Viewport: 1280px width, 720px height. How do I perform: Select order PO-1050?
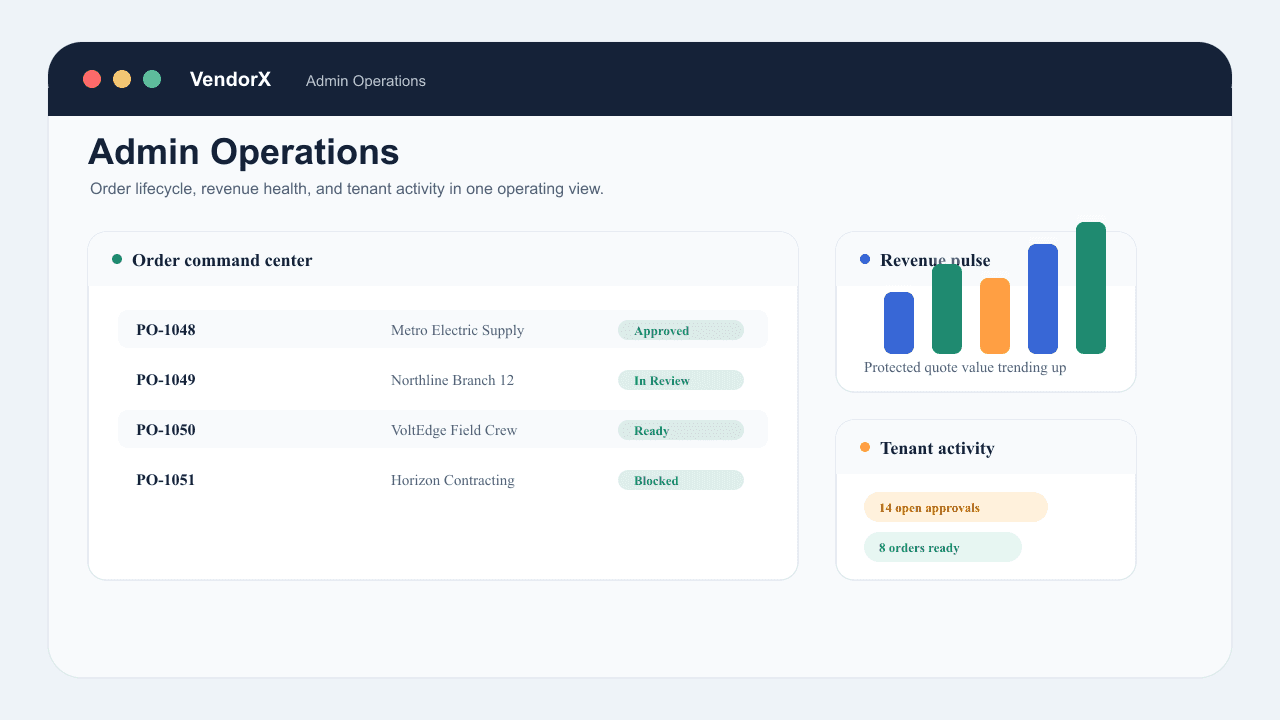tap(166, 430)
